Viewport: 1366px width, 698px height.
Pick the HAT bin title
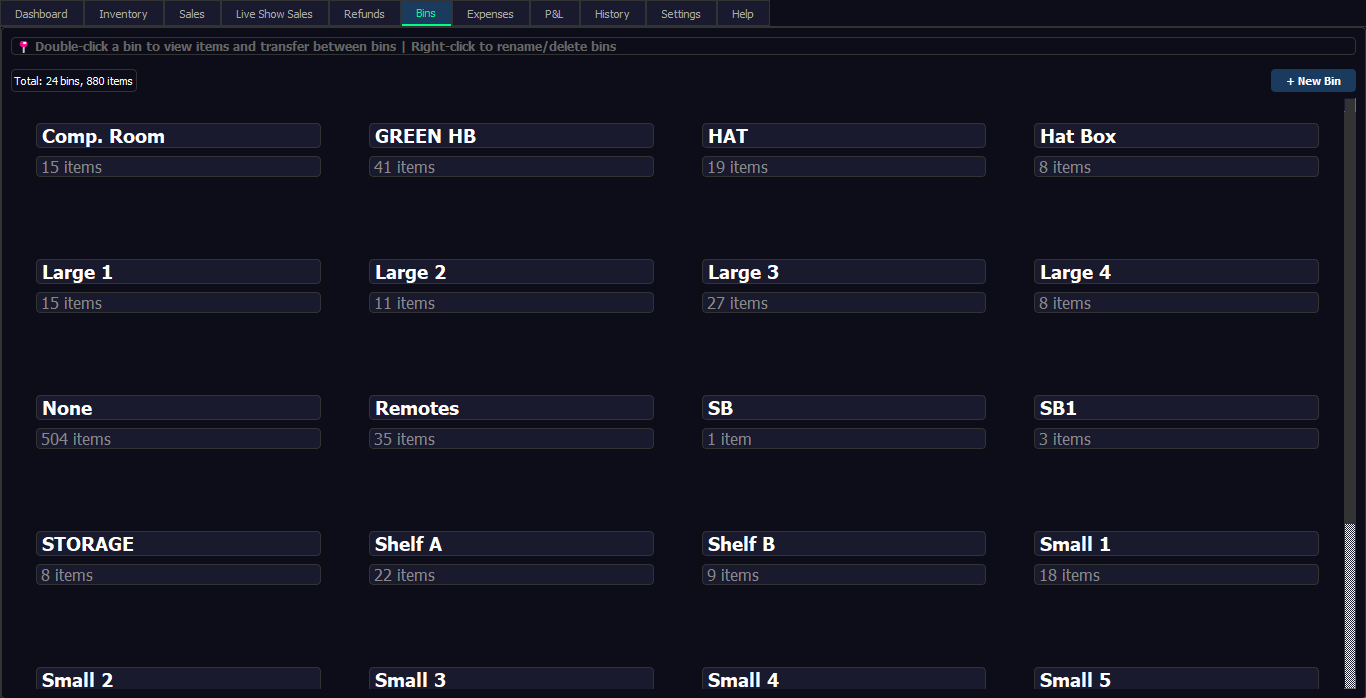coord(844,136)
